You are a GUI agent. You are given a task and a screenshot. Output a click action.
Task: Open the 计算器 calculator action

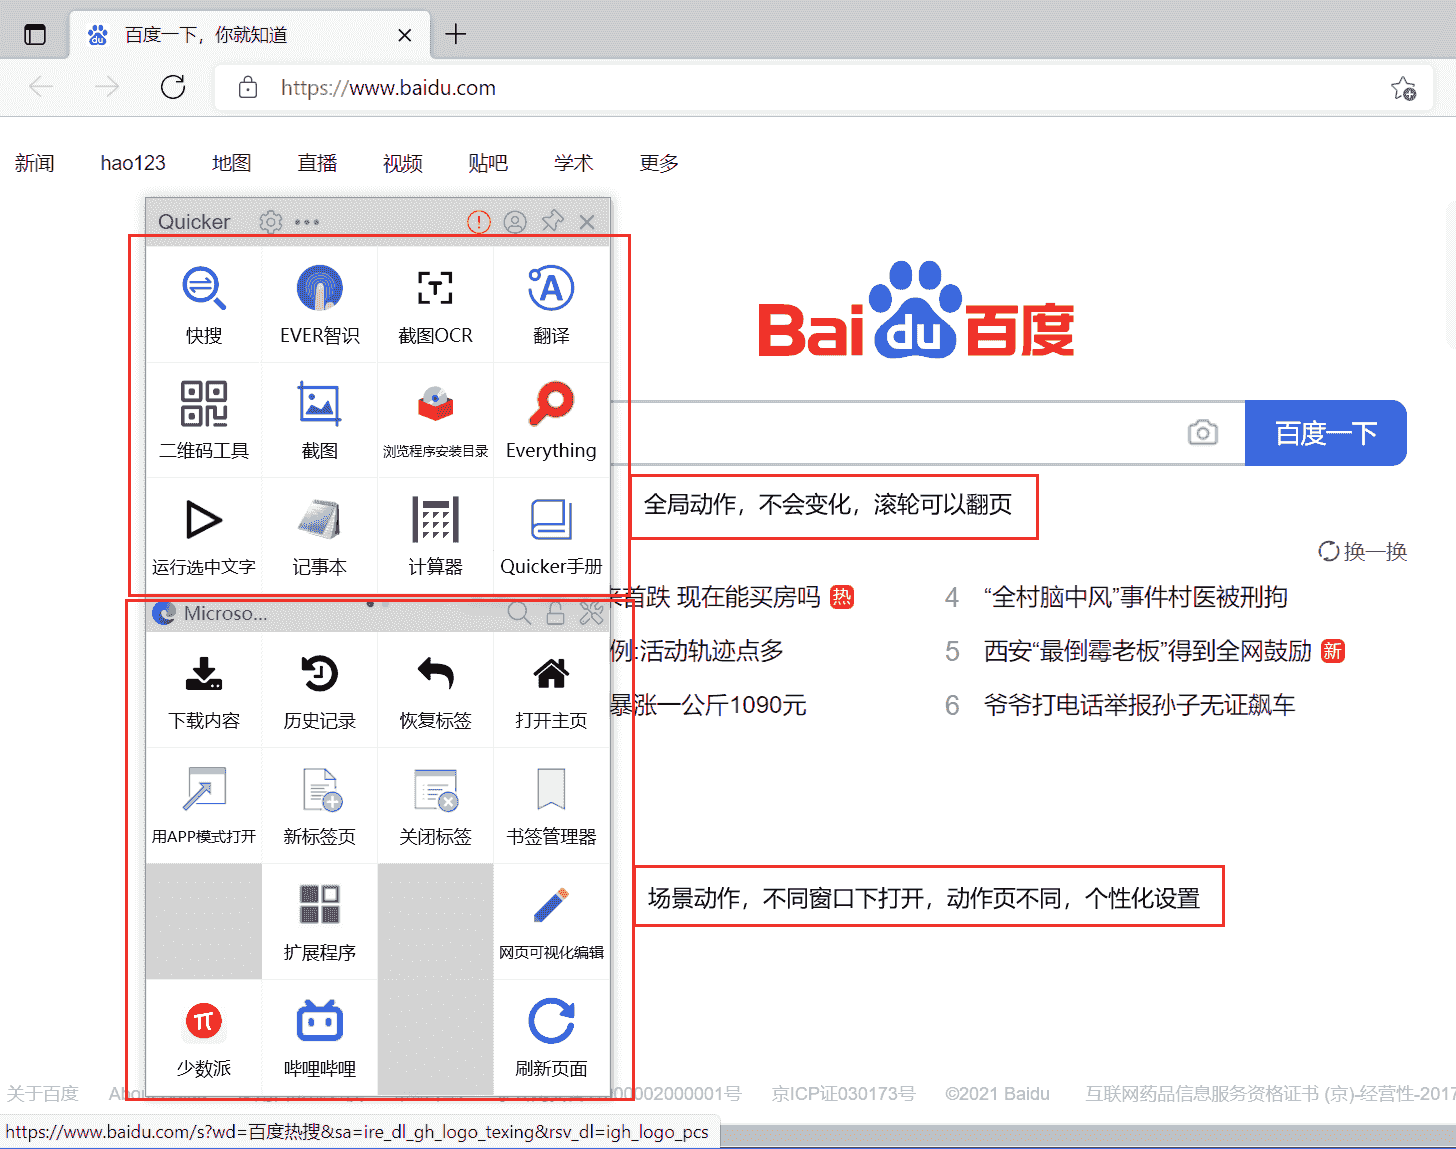435,536
